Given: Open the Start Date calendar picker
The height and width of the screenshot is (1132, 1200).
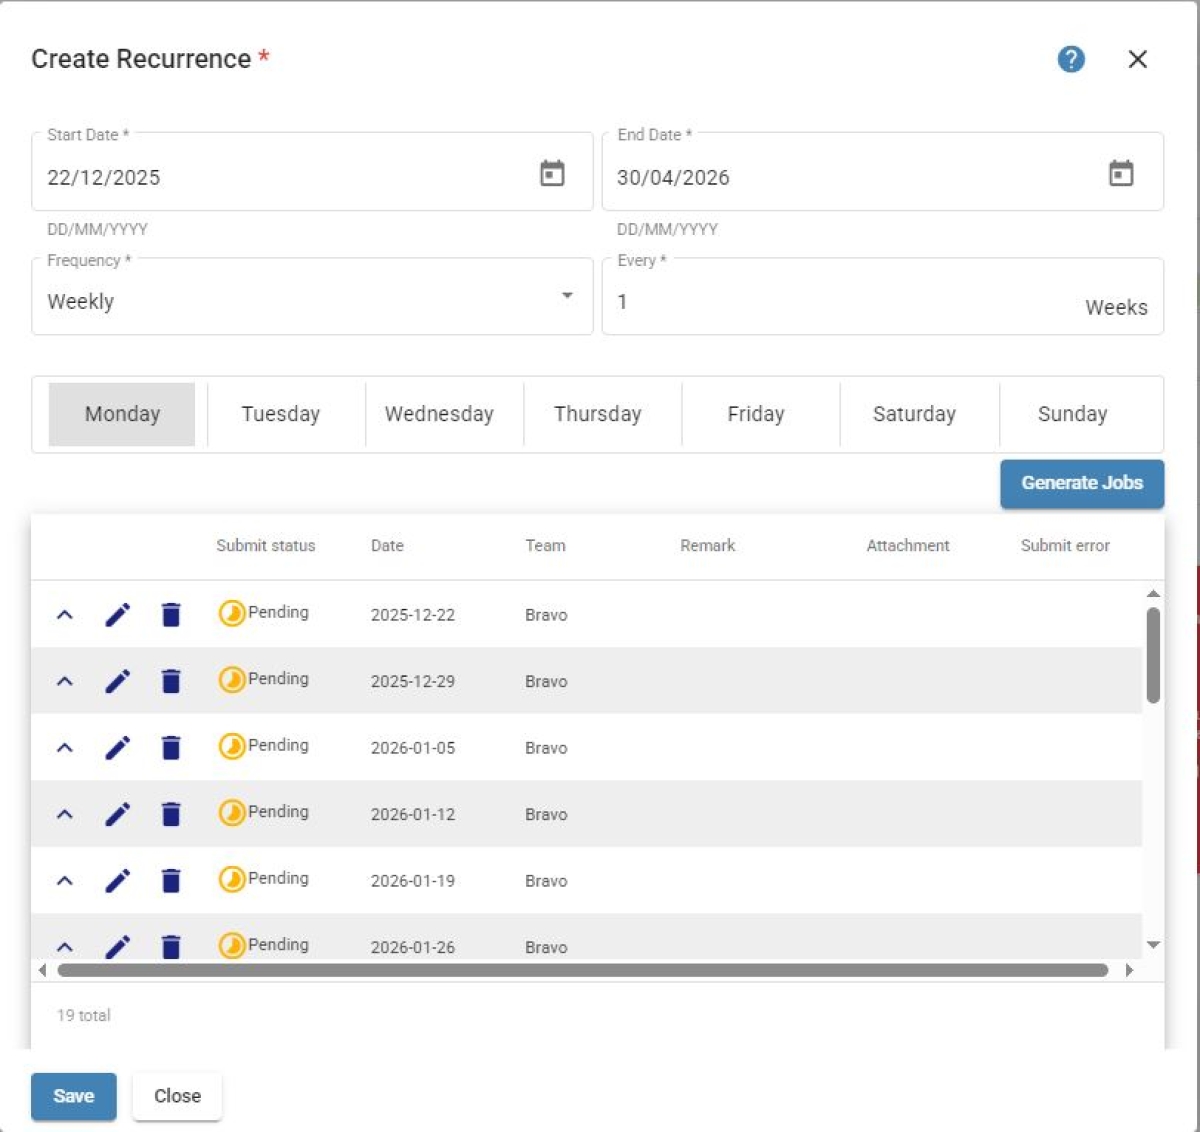Looking at the screenshot, I should 552,173.
